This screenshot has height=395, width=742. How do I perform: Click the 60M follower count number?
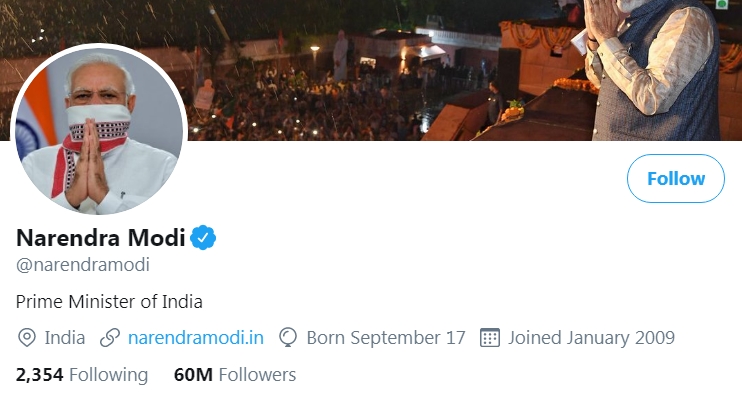[x=193, y=375]
